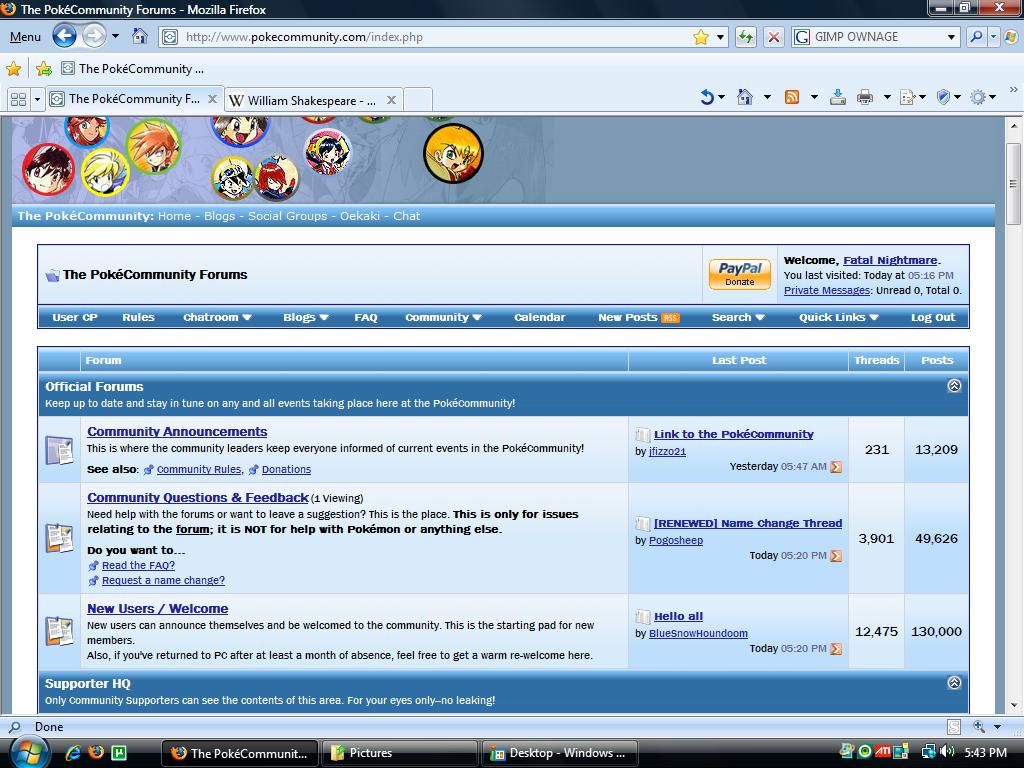Viewport: 1024px width, 768px height.
Task: Click the house icon in the right toolbar
Action: pyautogui.click(x=744, y=97)
